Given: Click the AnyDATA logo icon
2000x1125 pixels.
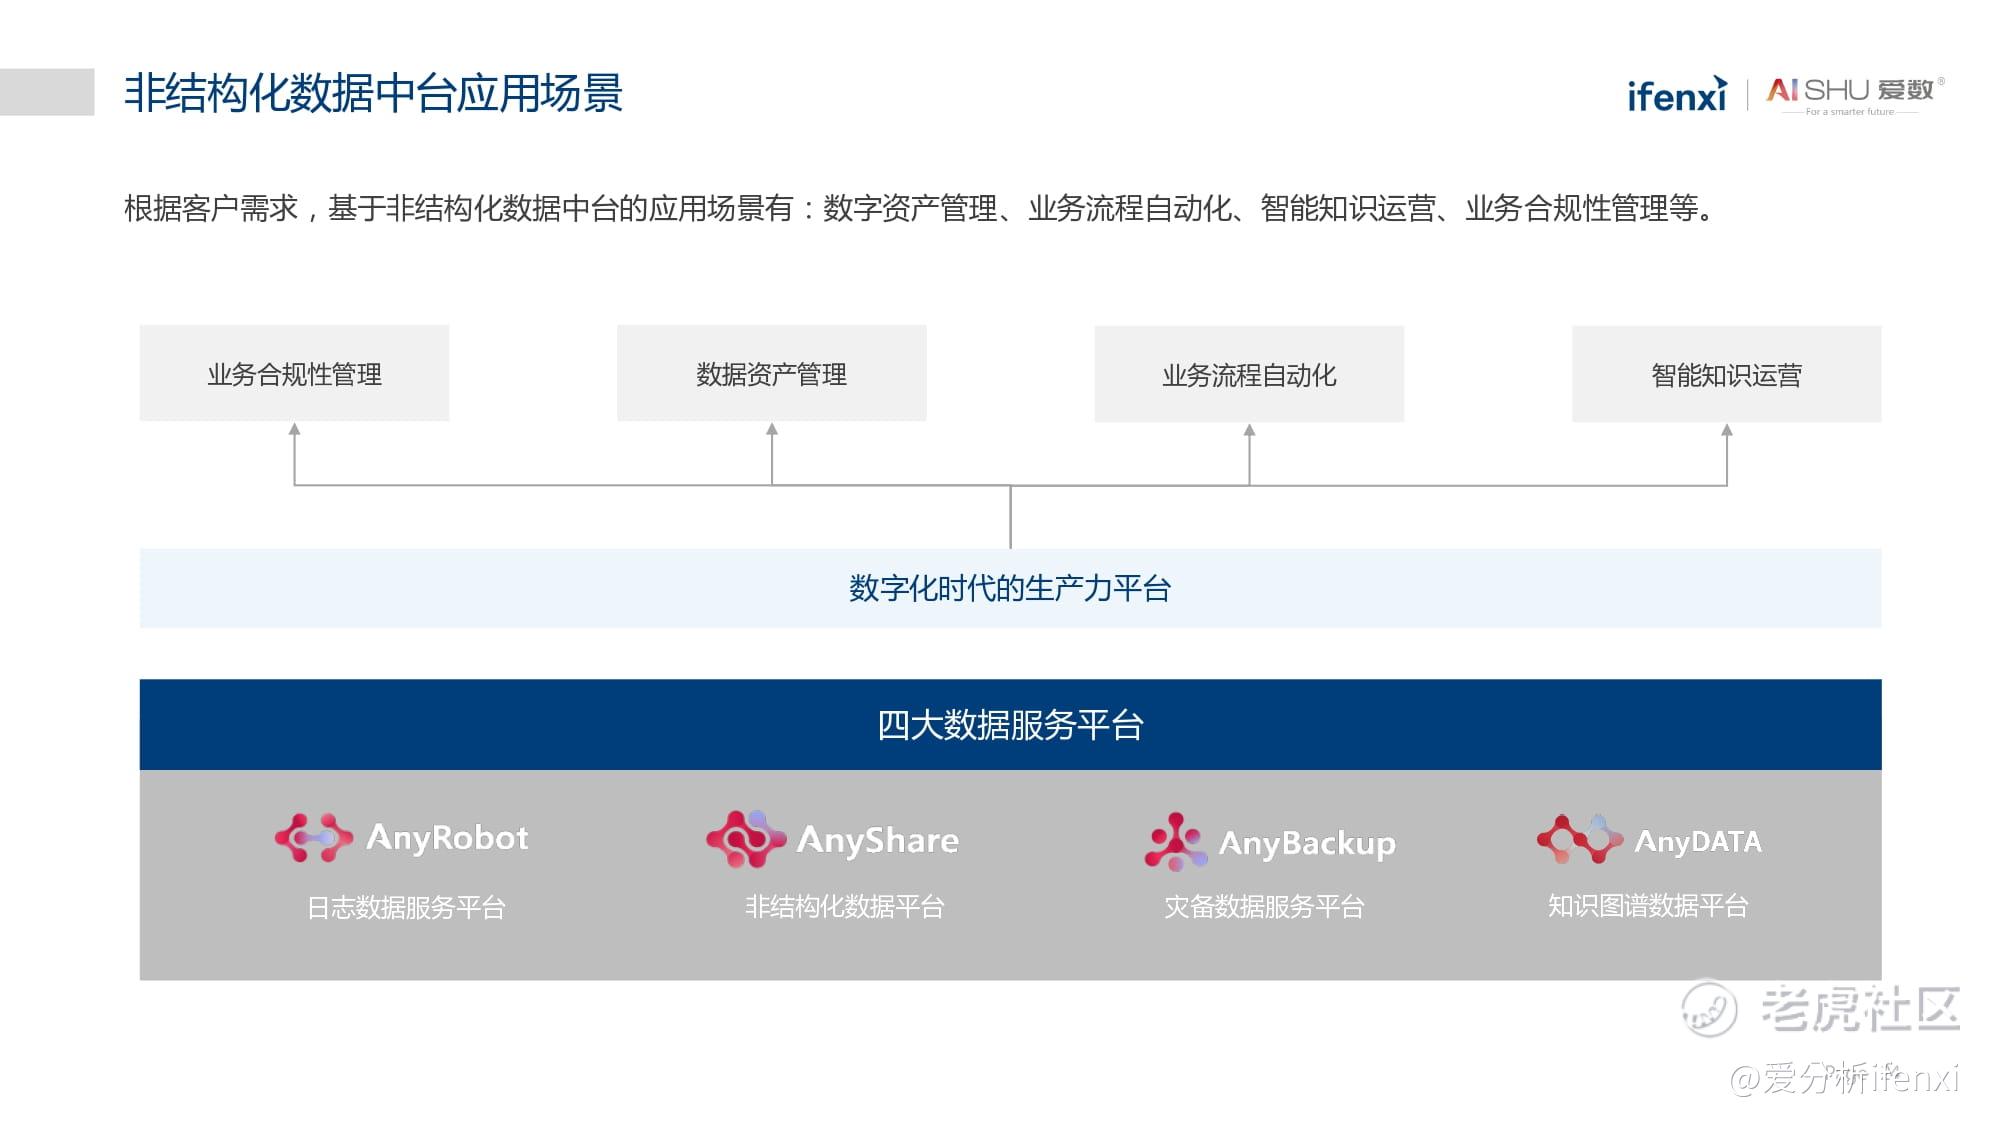Looking at the screenshot, I should tap(1579, 839).
